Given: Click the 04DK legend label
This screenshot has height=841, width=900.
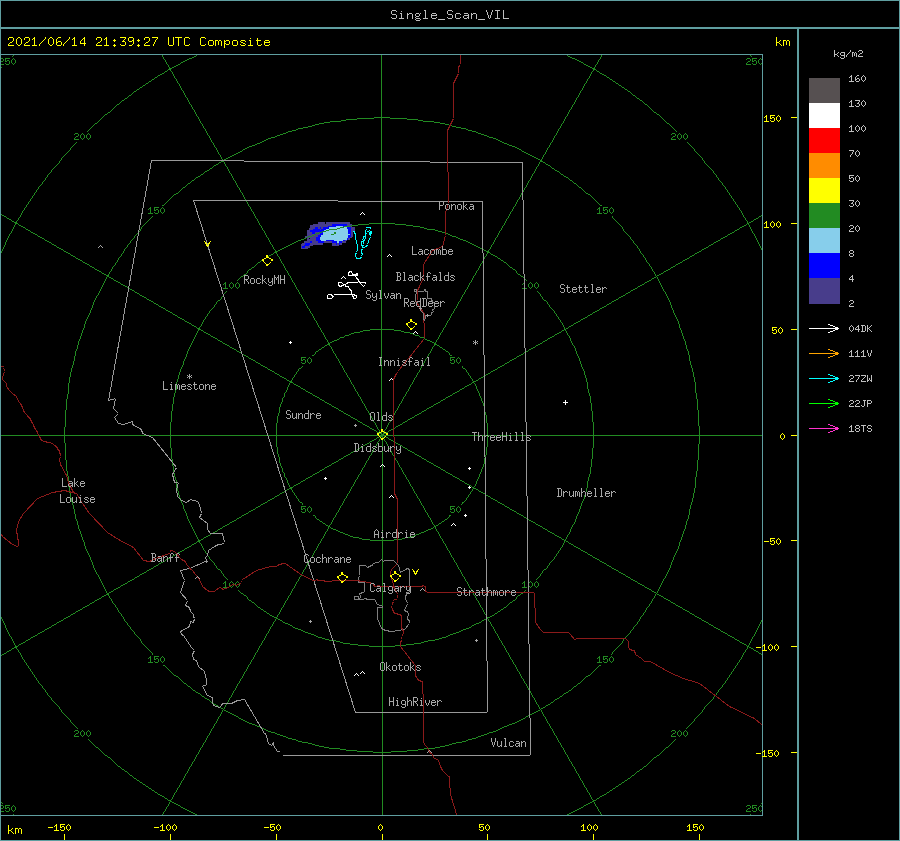Looking at the screenshot, I should click(x=860, y=329).
